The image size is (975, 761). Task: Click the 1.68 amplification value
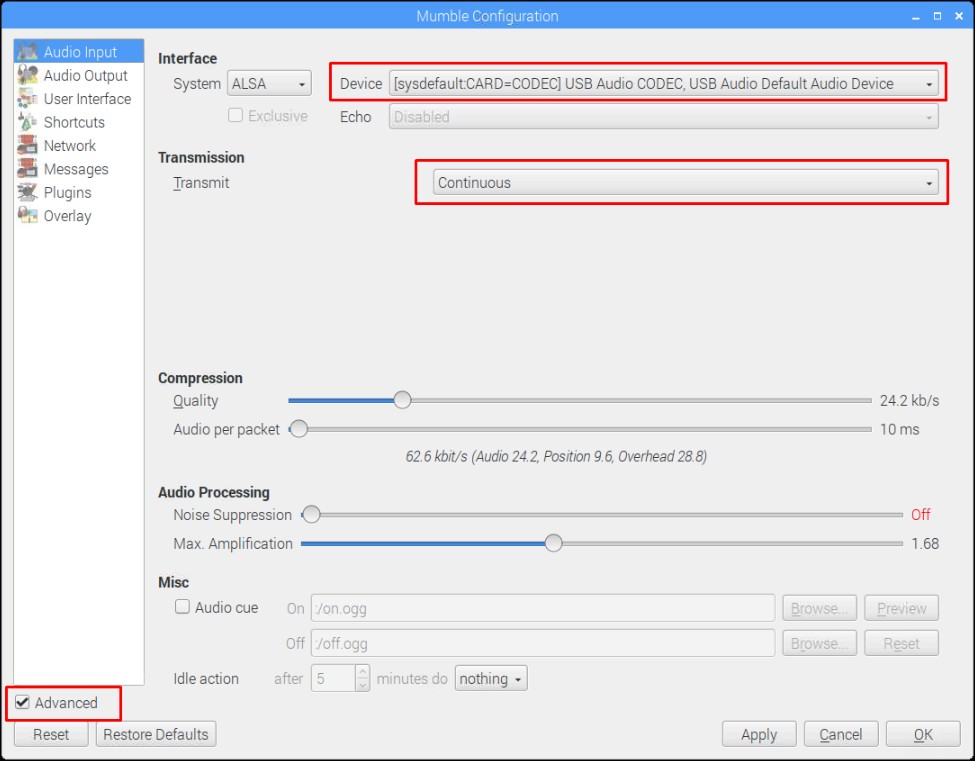pyautogui.click(x=925, y=543)
